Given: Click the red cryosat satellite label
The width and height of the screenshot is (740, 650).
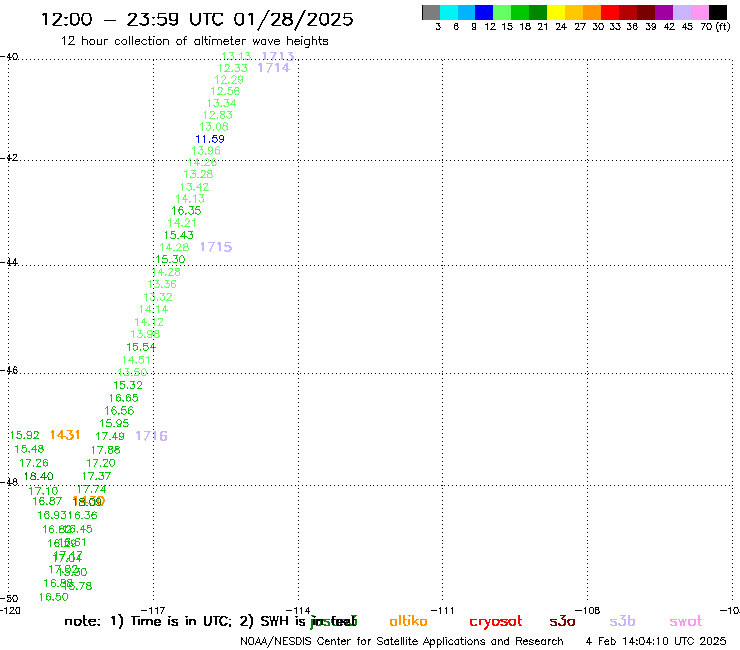Looking at the screenshot, I should 496,622.
